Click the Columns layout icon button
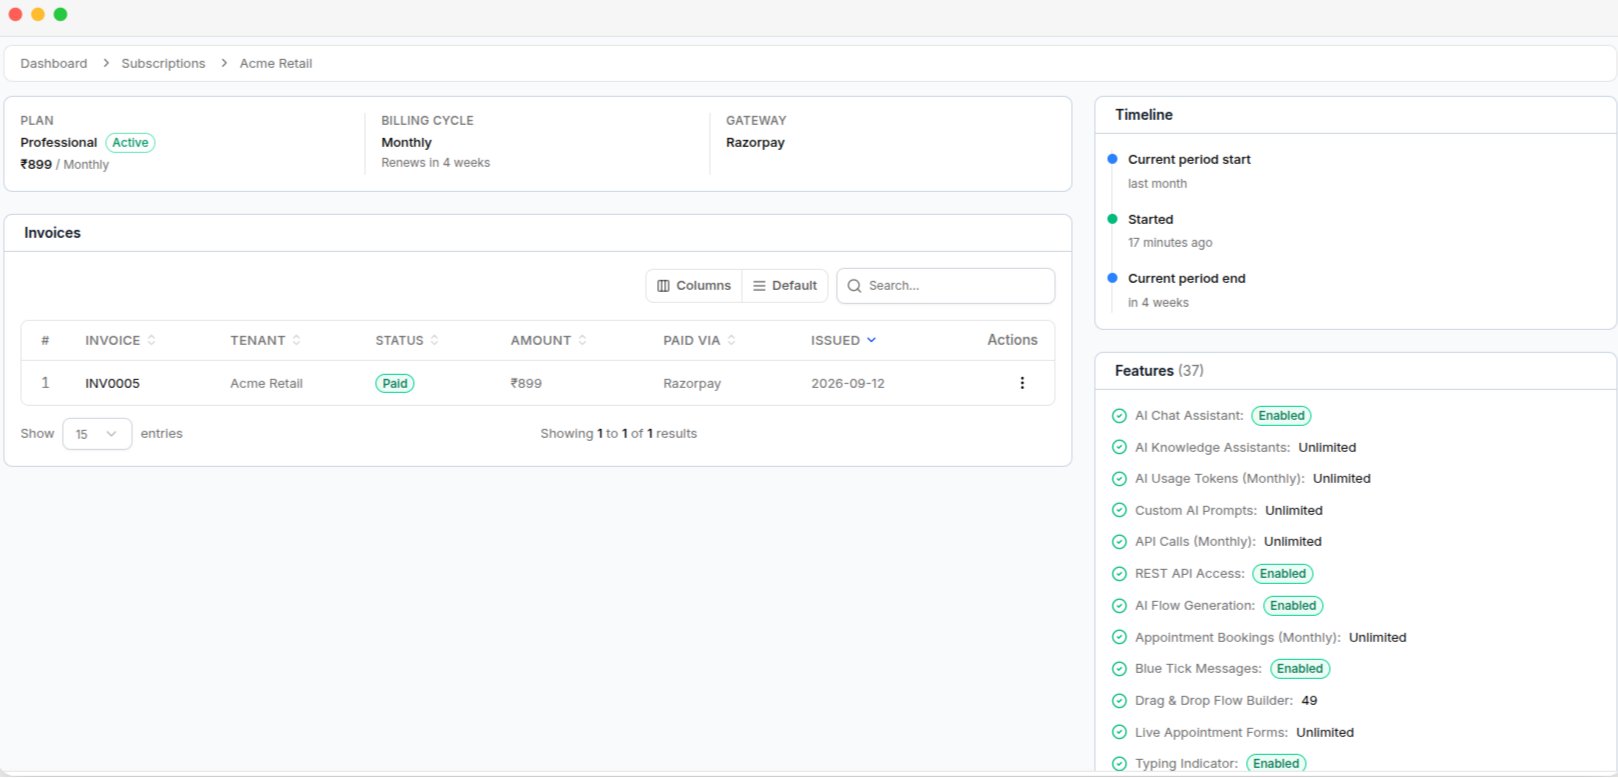 pos(694,286)
